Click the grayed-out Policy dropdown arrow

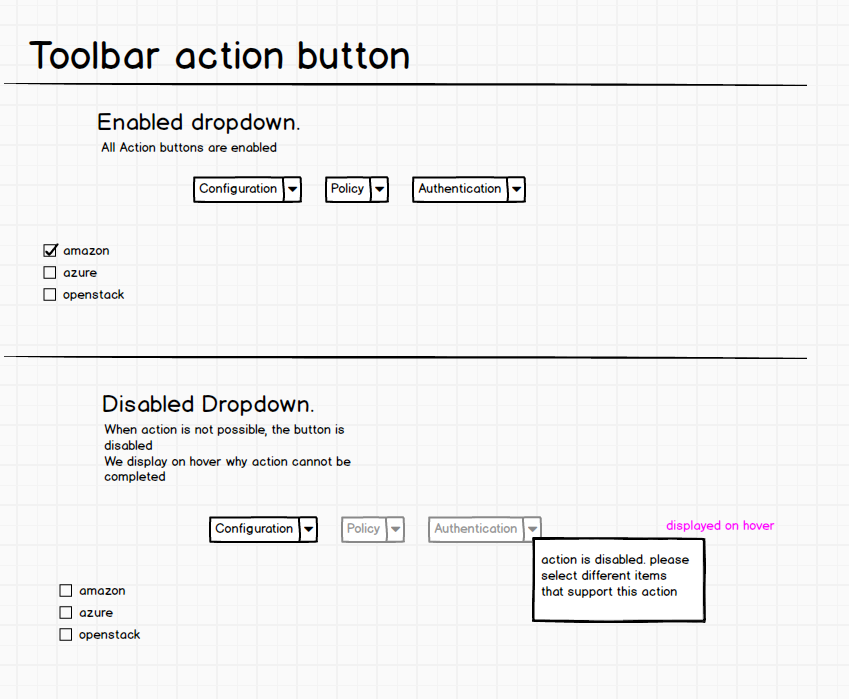click(396, 529)
